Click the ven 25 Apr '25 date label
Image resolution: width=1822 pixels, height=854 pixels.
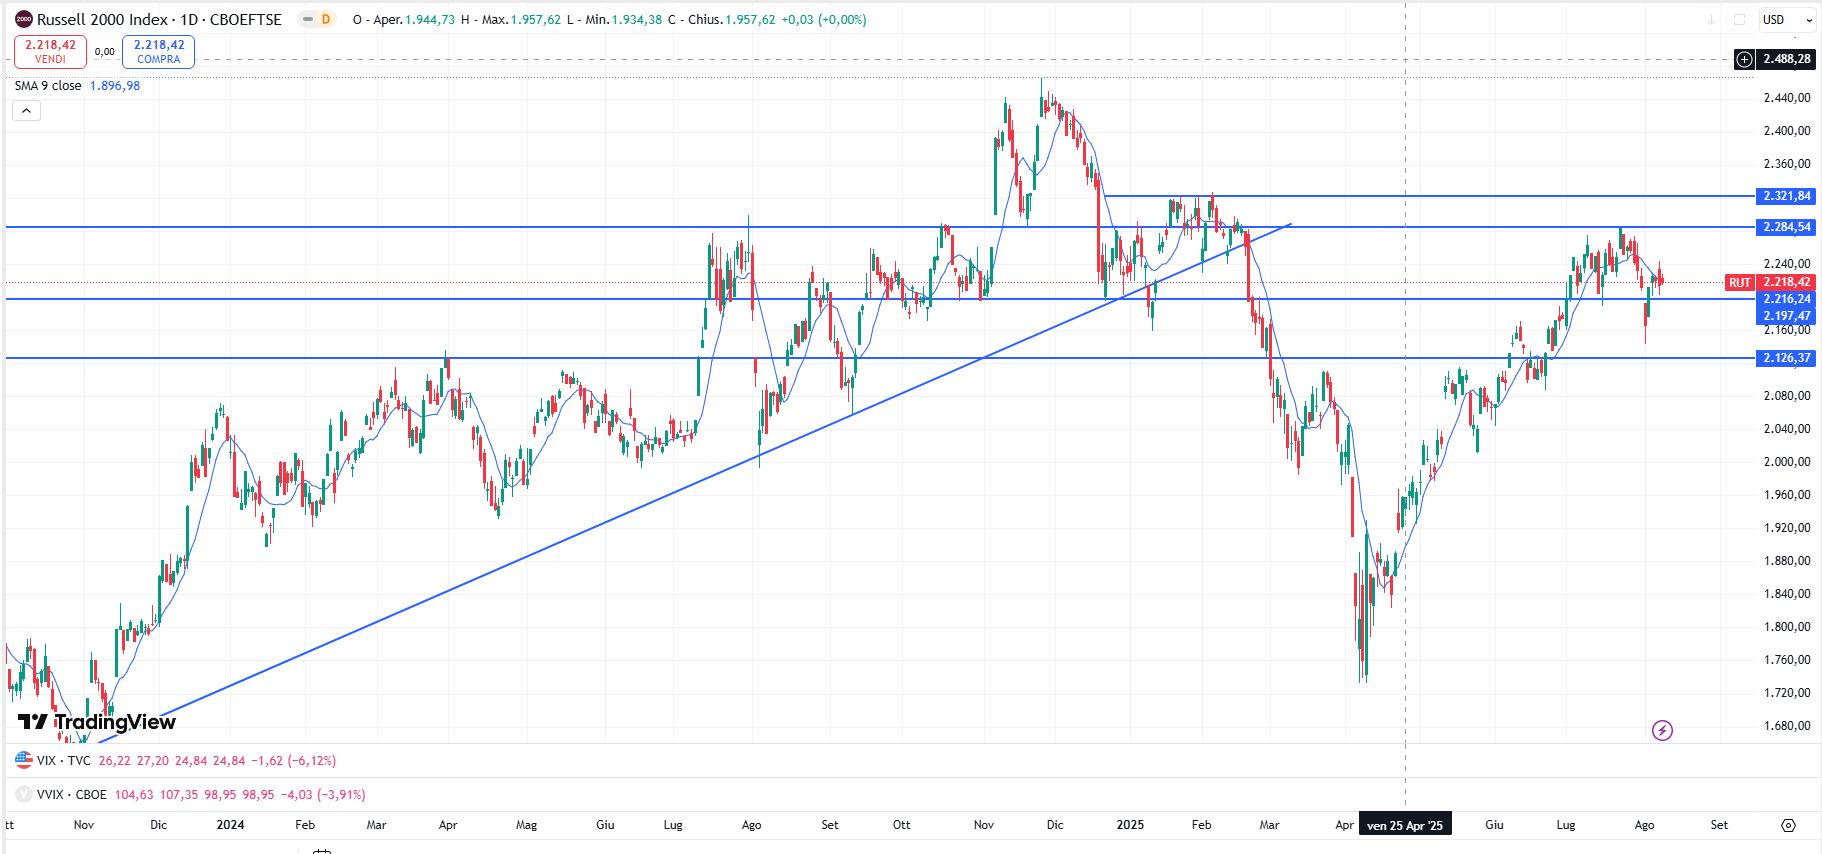click(x=1405, y=825)
